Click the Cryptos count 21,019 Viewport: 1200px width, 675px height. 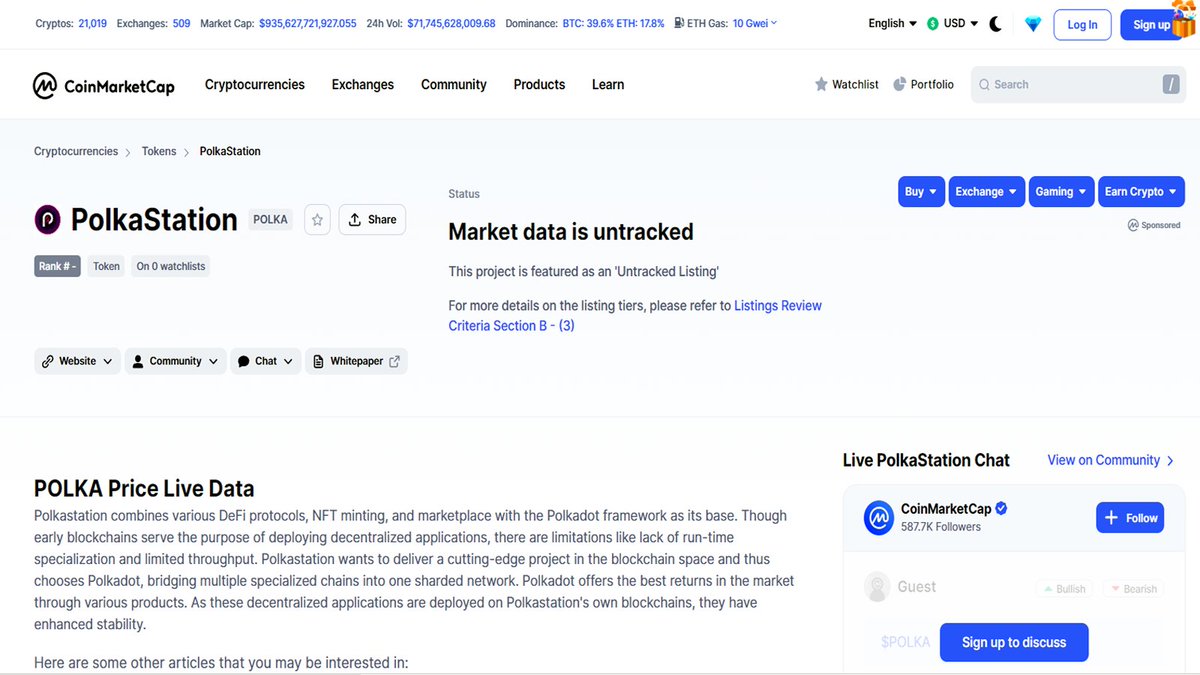tap(91, 23)
